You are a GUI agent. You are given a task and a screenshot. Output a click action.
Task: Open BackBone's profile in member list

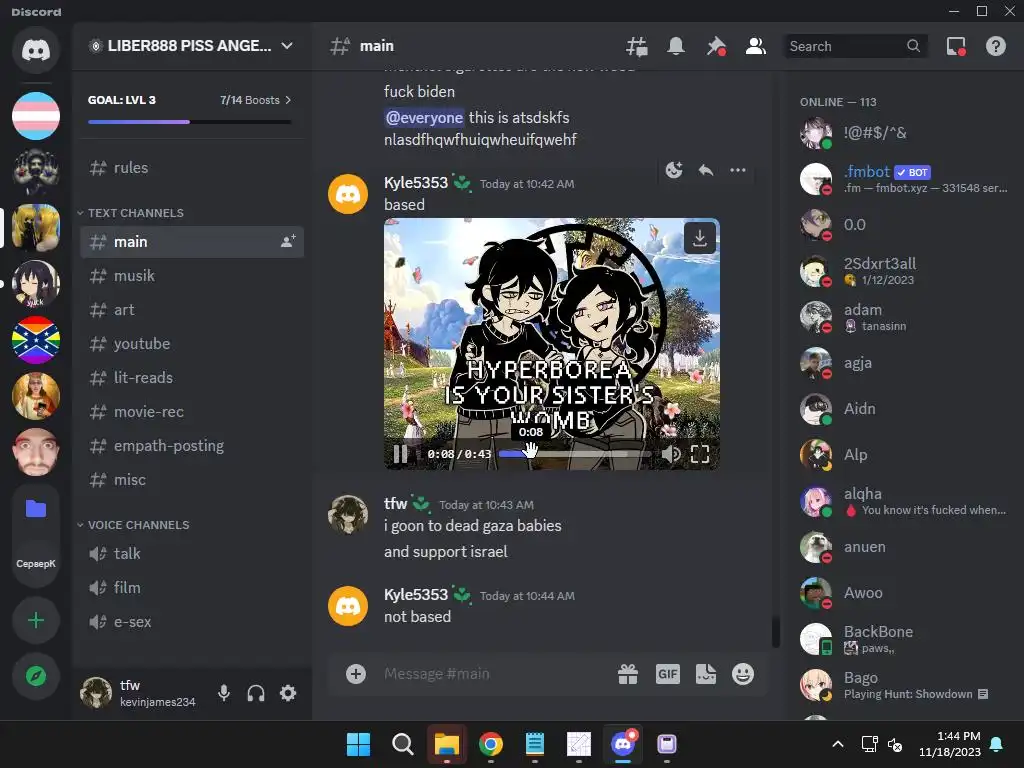[904, 639]
